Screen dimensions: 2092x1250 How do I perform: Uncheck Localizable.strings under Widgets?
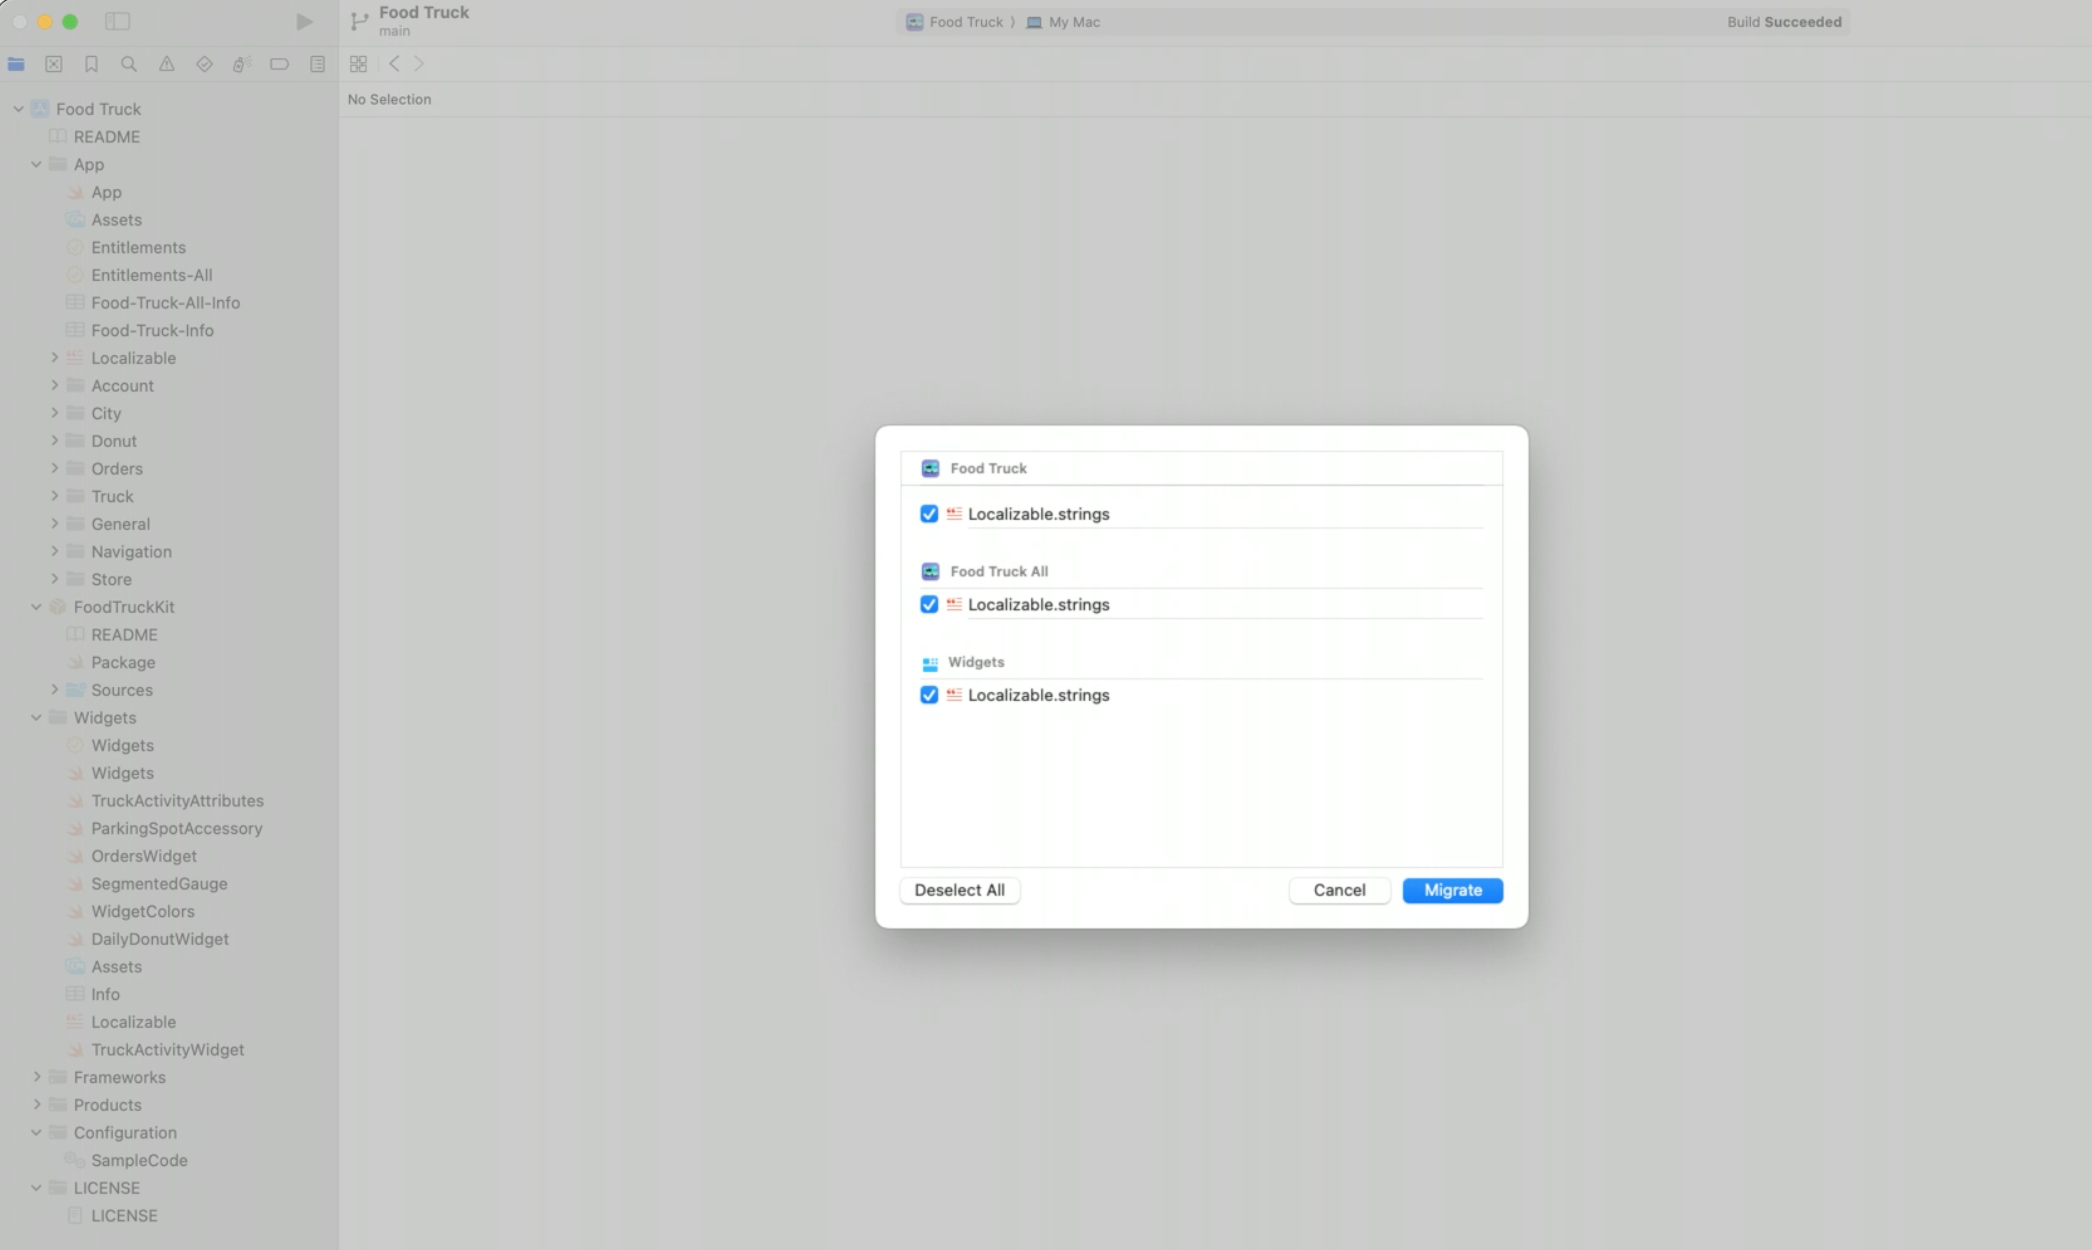(x=929, y=694)
